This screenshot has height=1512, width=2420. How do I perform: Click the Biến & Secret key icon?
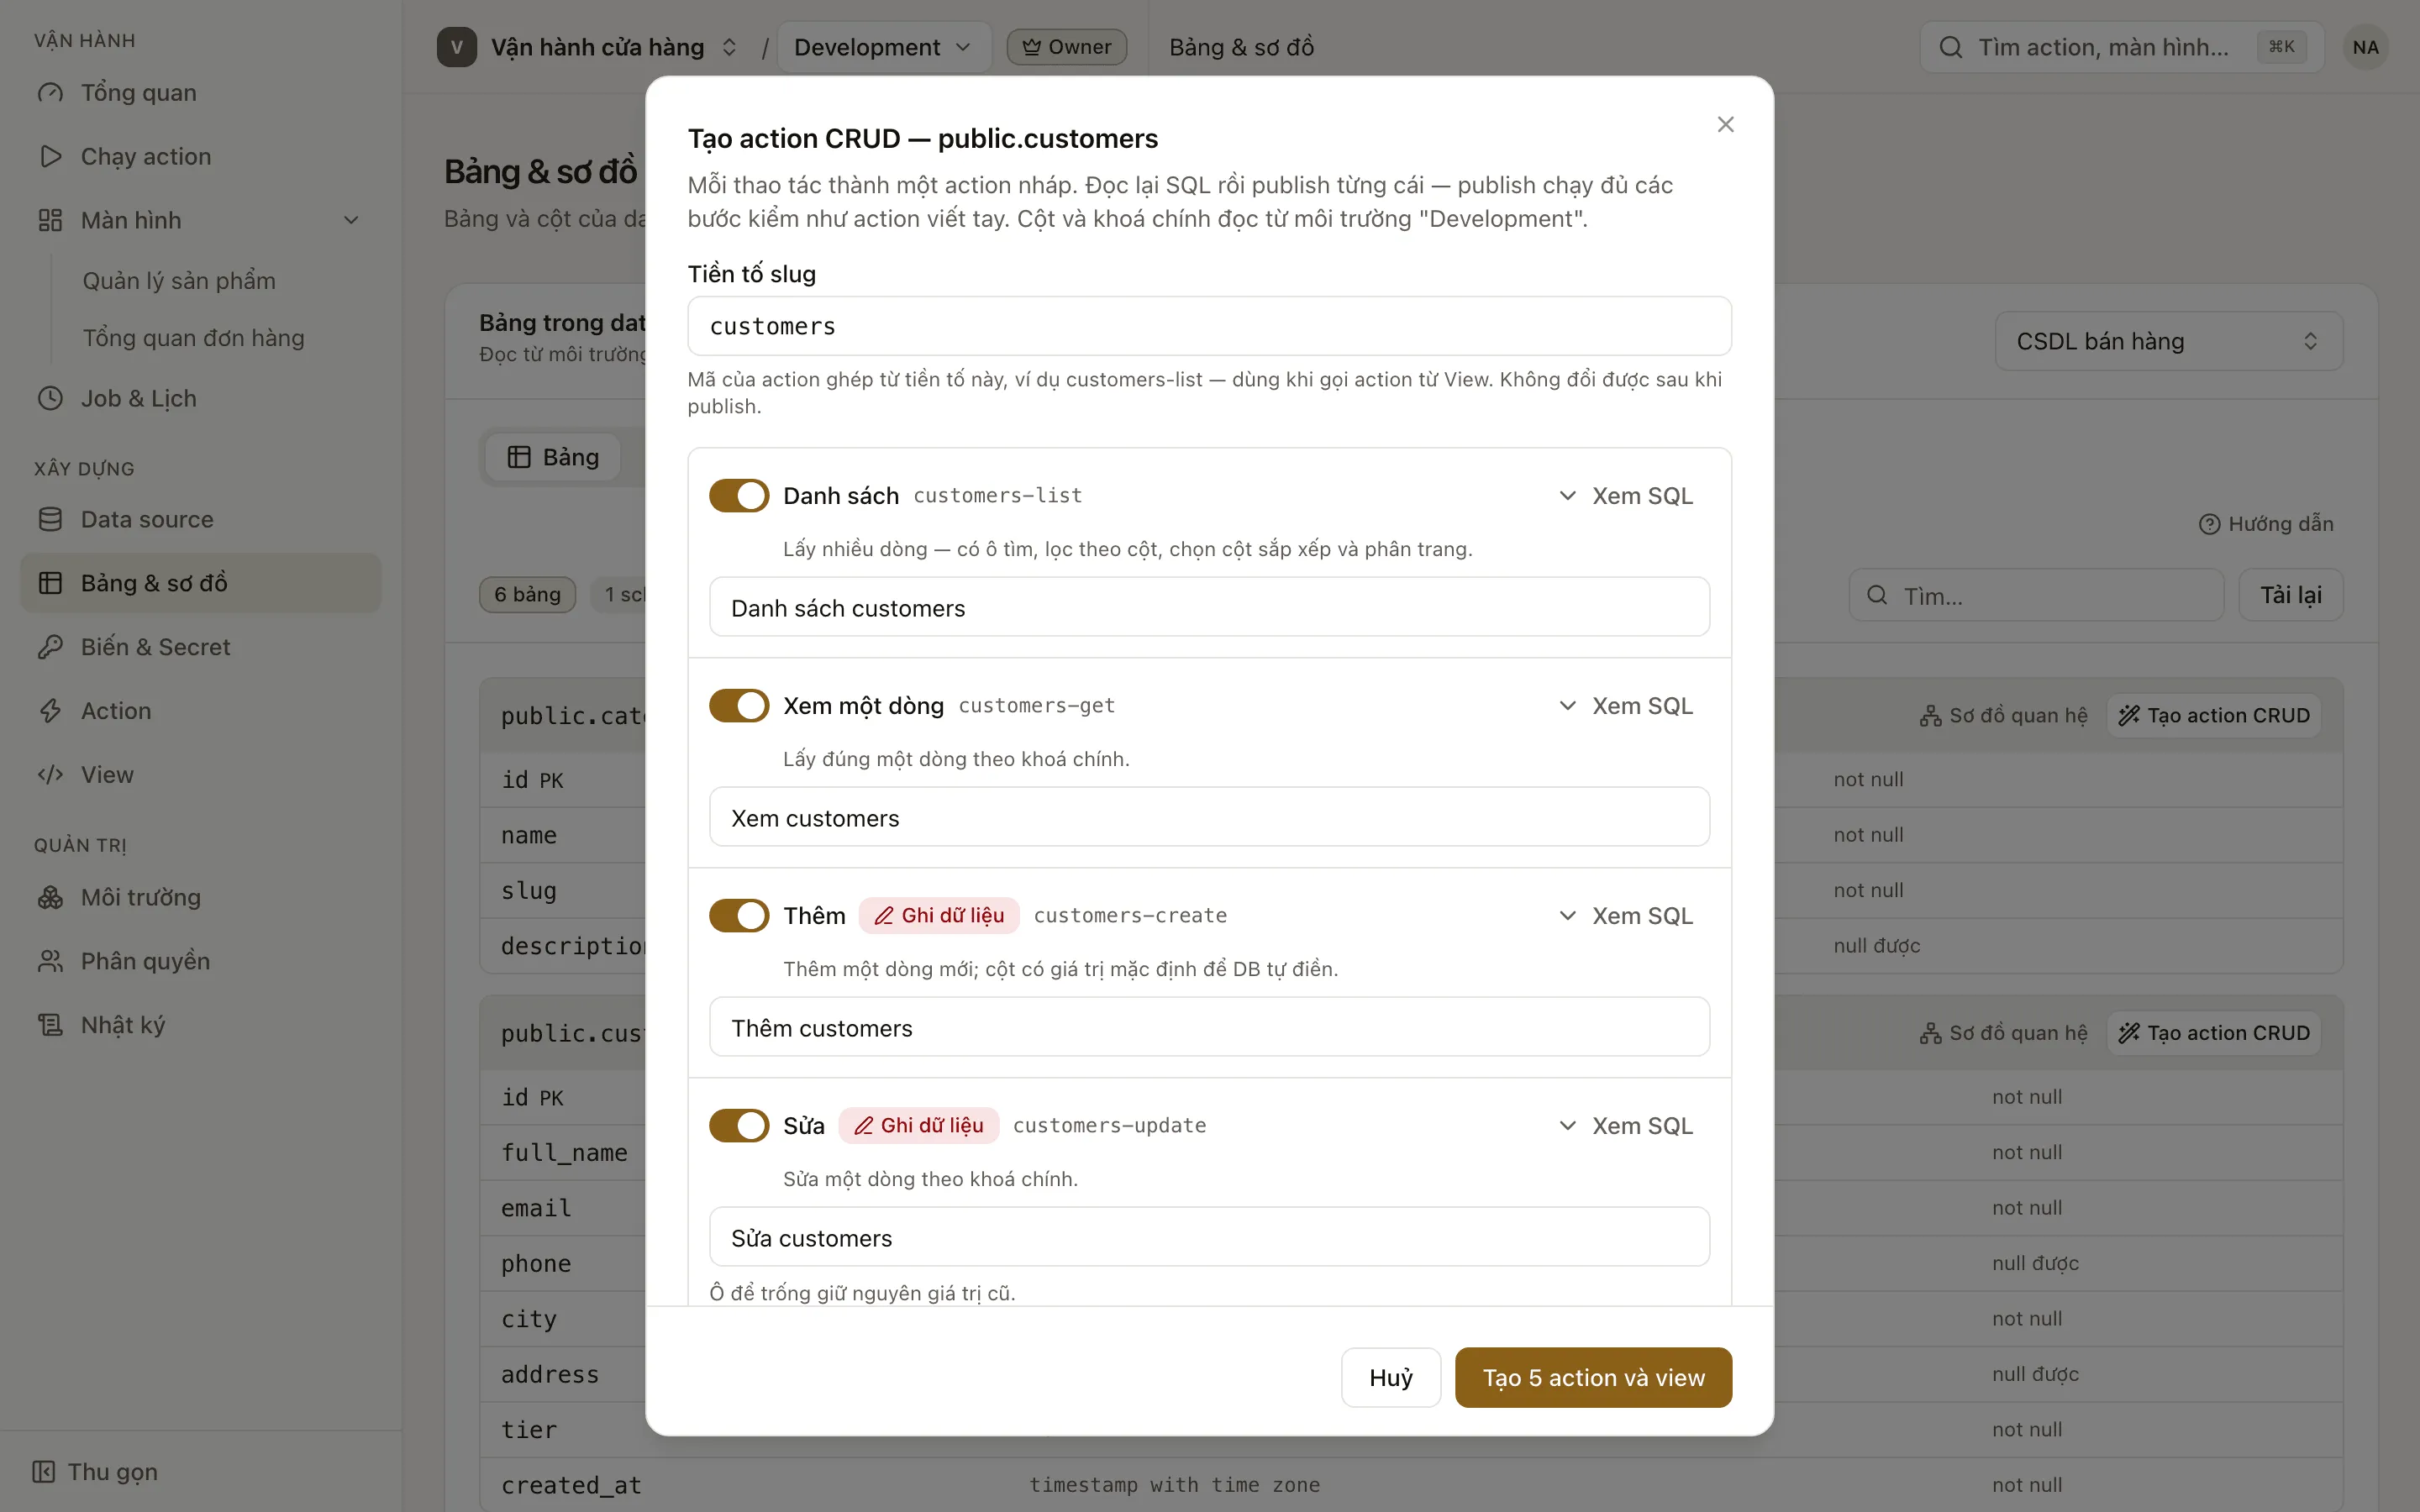[x=50, y=647]
